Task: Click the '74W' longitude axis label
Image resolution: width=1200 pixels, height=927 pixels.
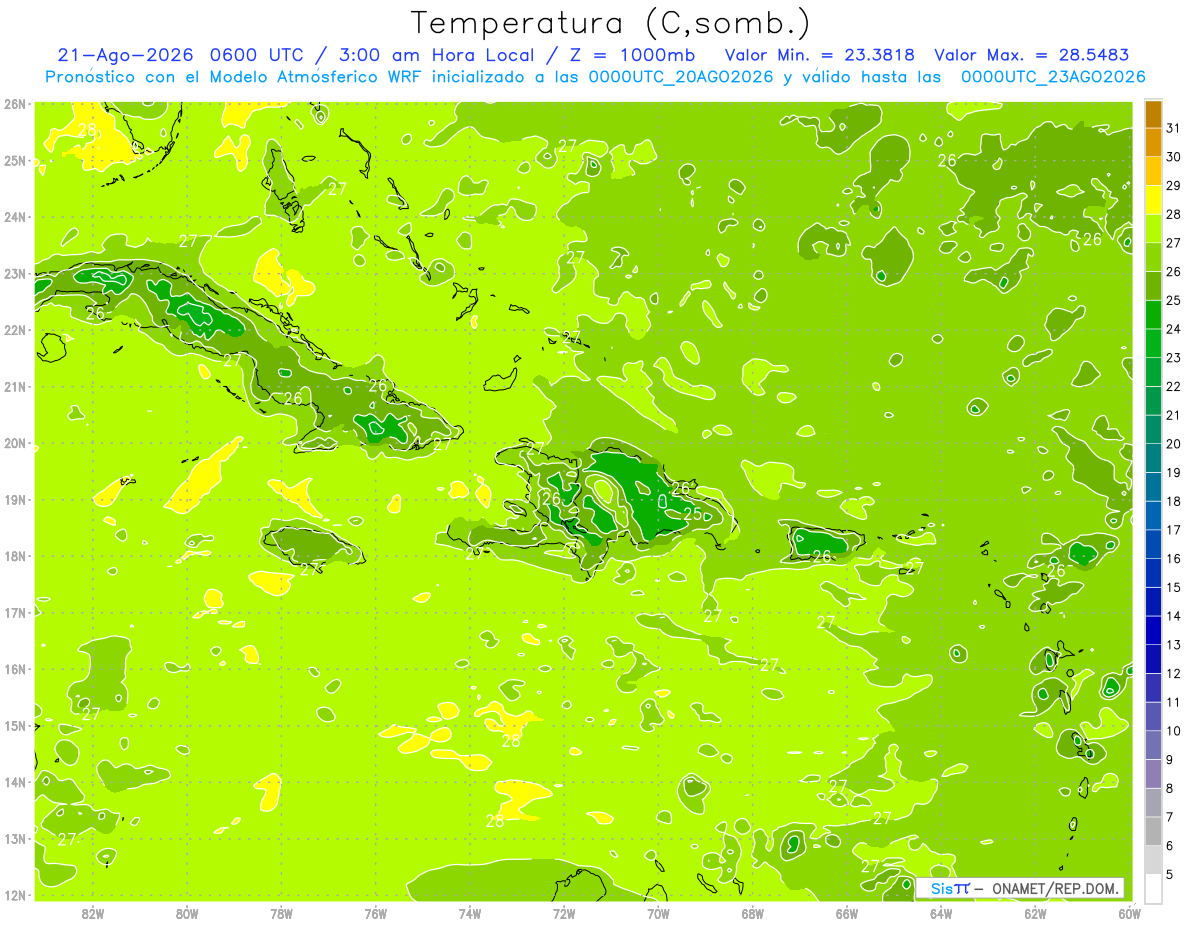Action: (469, 913)
